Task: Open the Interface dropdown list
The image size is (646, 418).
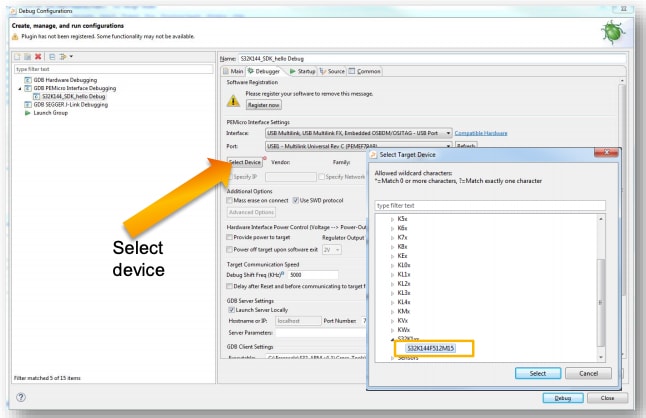Action: coord(358,132)
